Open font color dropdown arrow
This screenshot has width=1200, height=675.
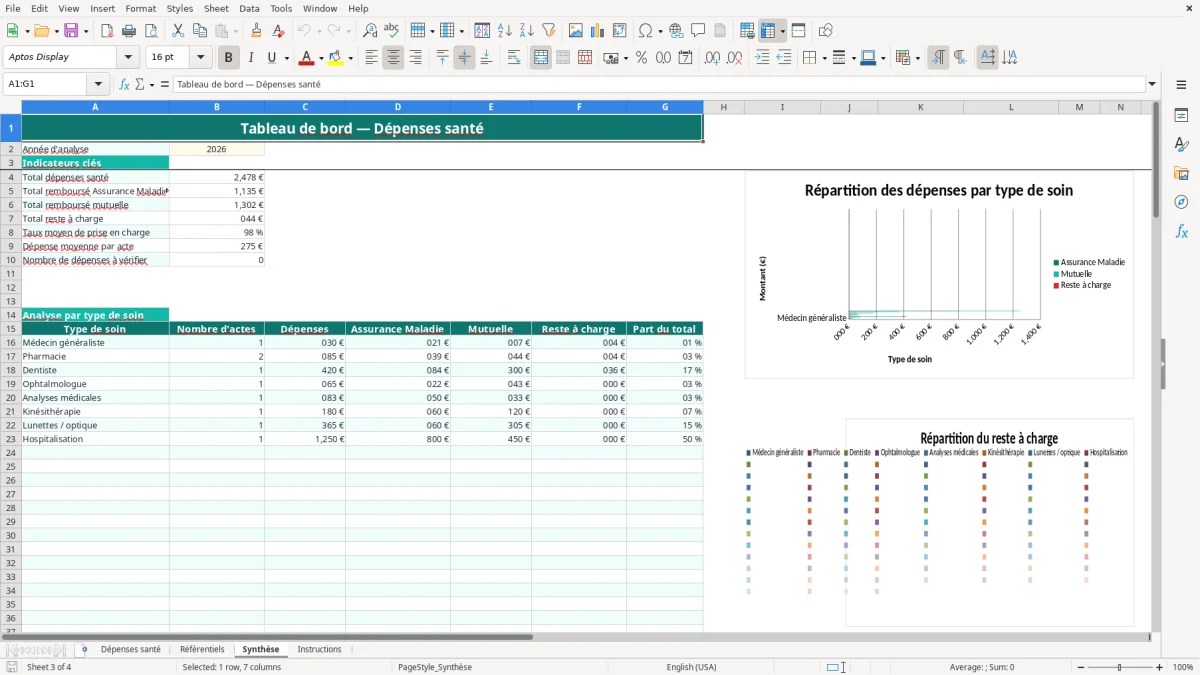click(x=320, y=58)
